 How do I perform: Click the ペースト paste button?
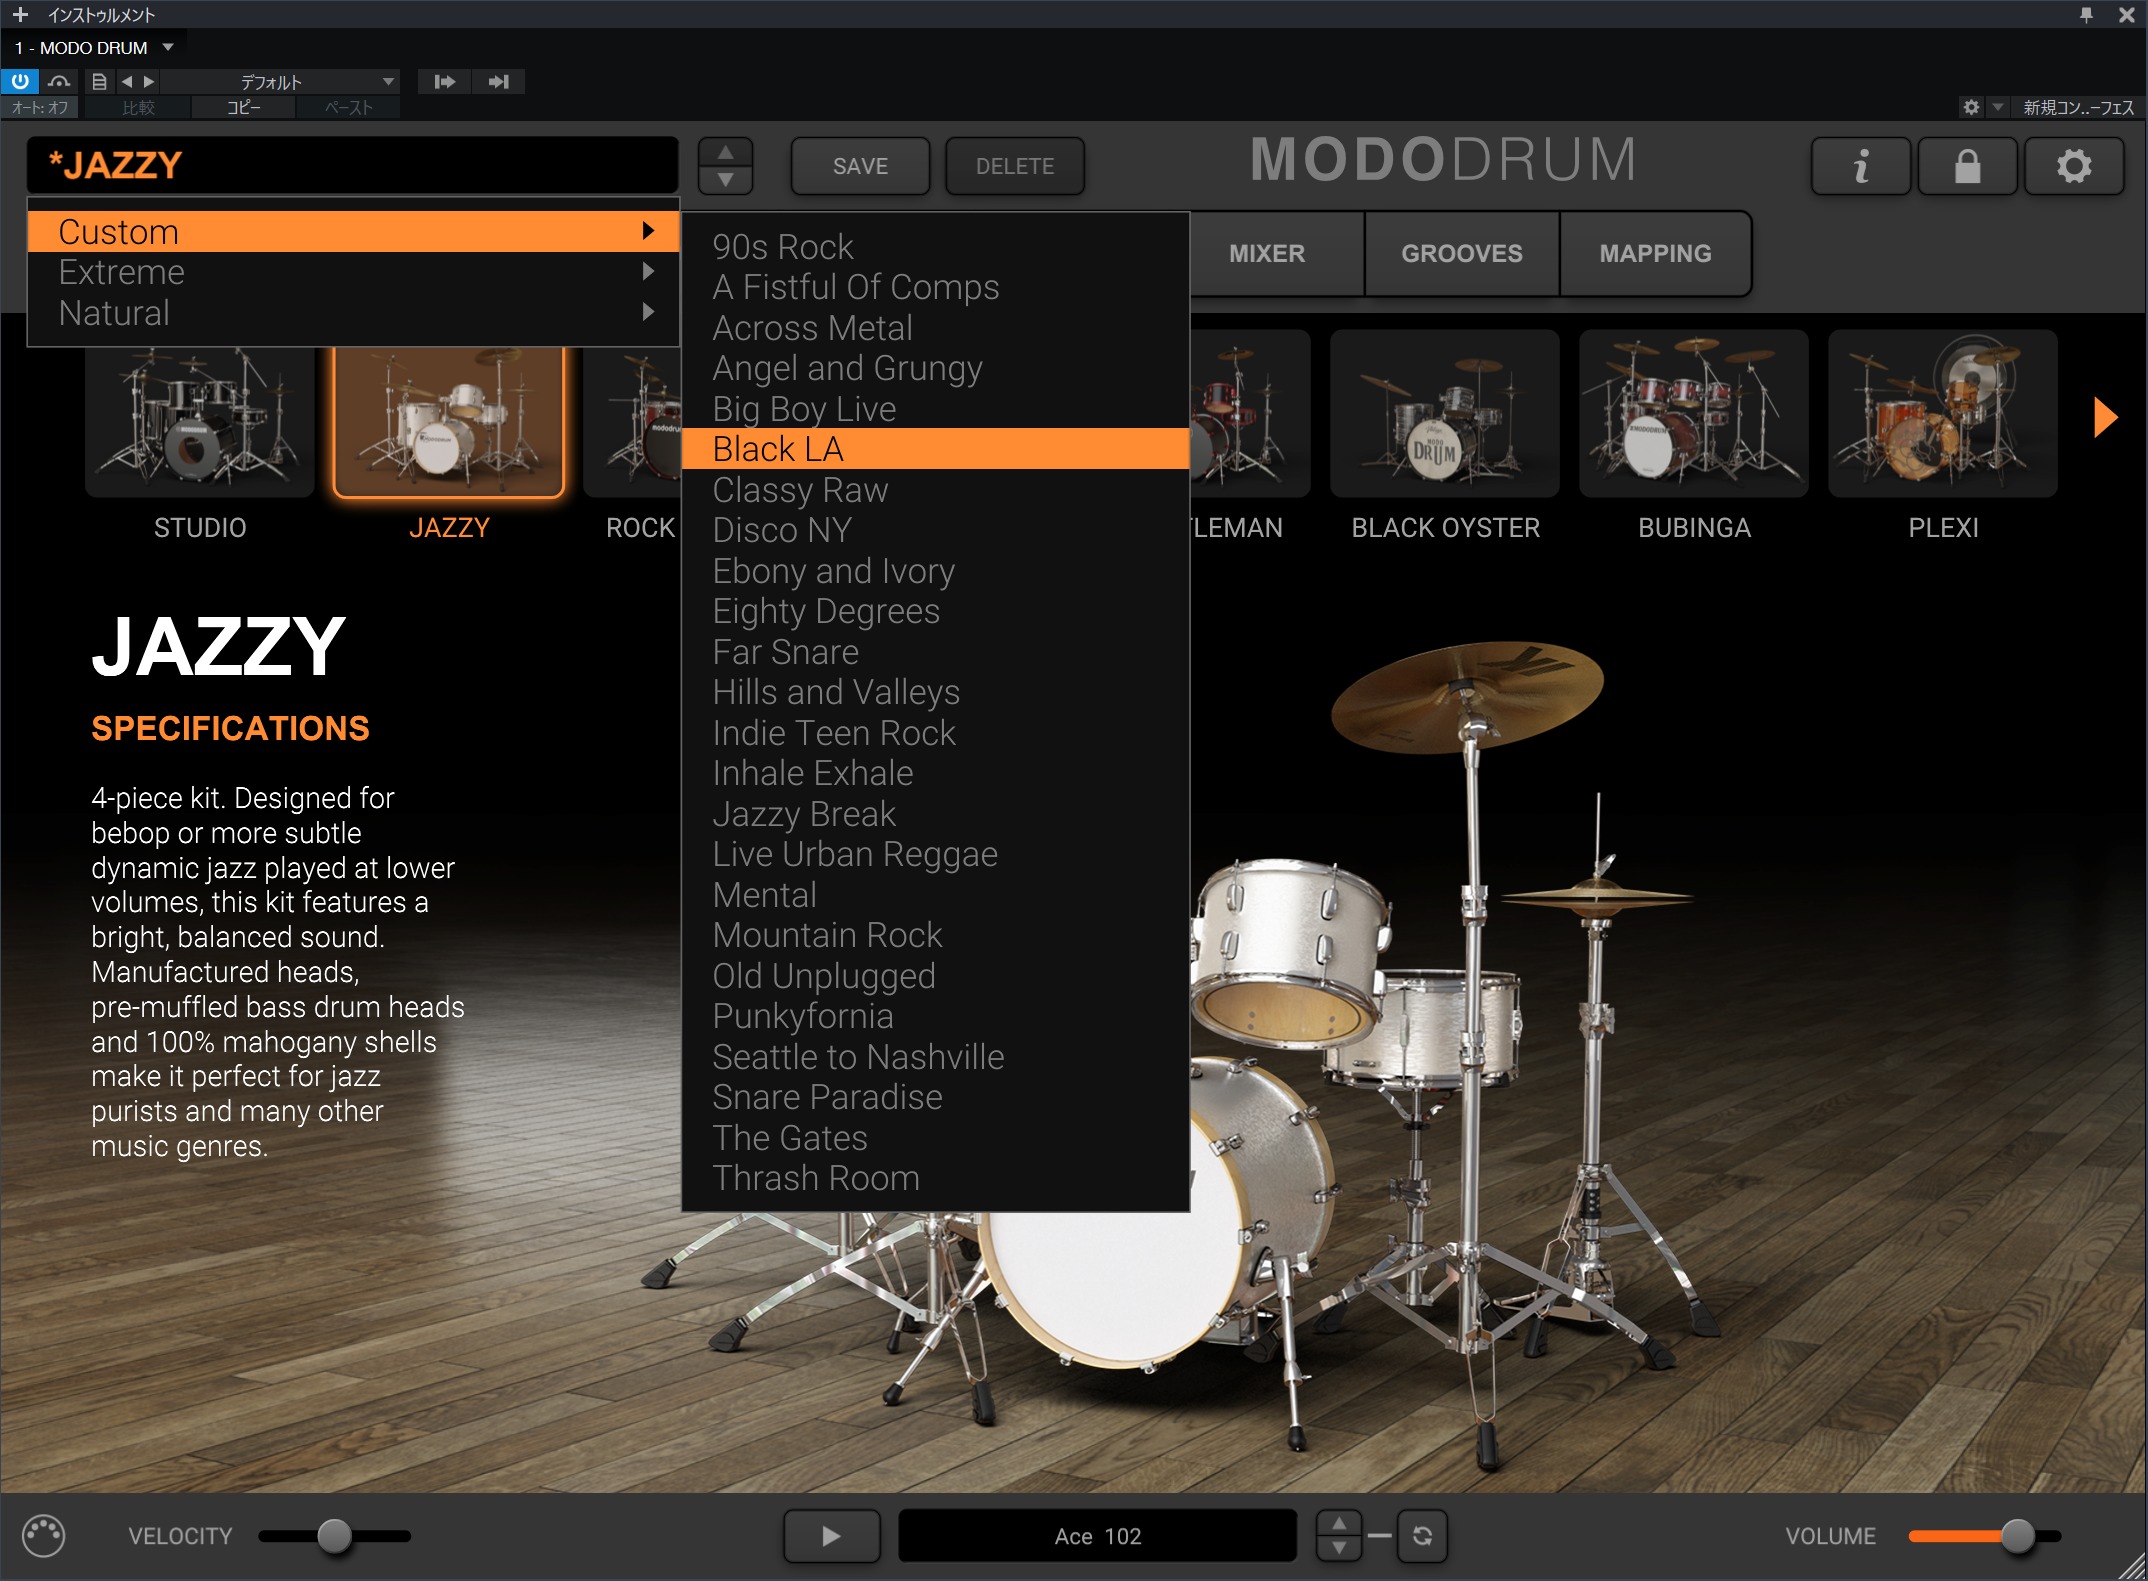tap(348, 107)
